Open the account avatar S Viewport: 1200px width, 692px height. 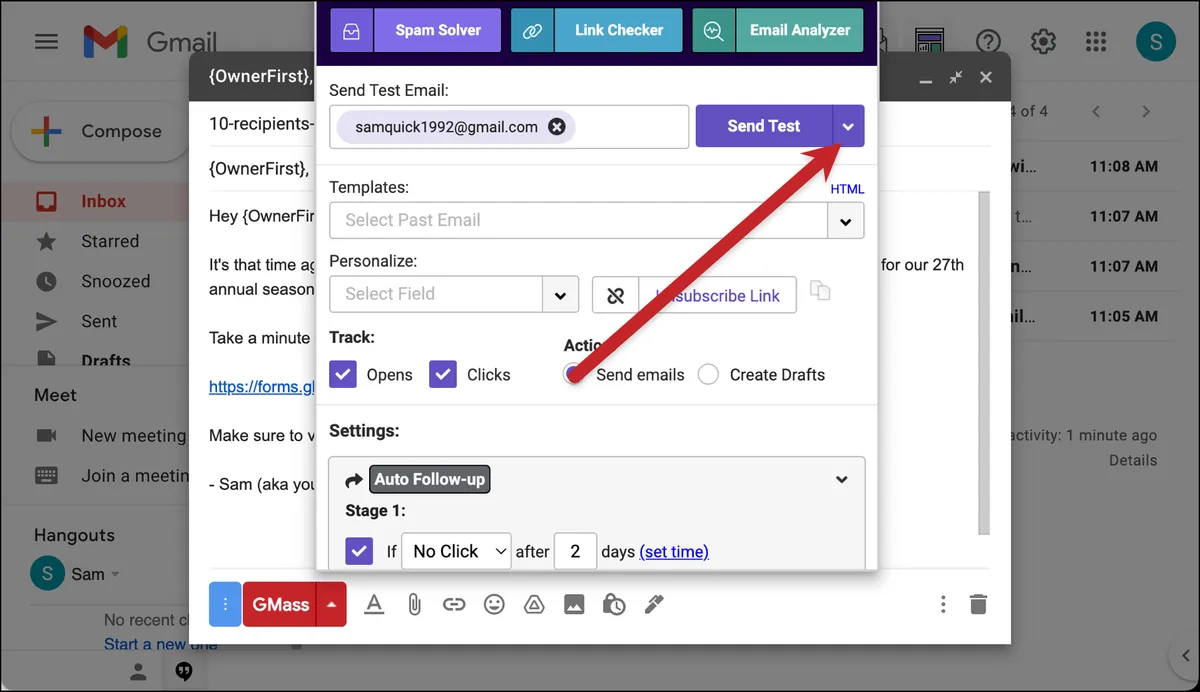click(1156, 41)
